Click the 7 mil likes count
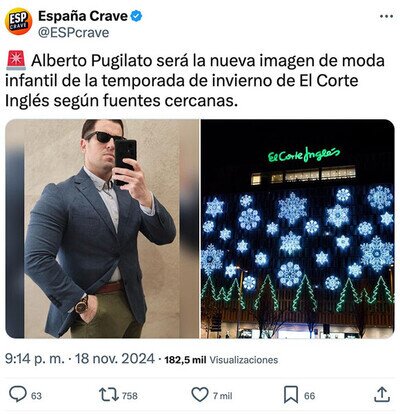This screenshot has width=400, height=414. point(223,396)
